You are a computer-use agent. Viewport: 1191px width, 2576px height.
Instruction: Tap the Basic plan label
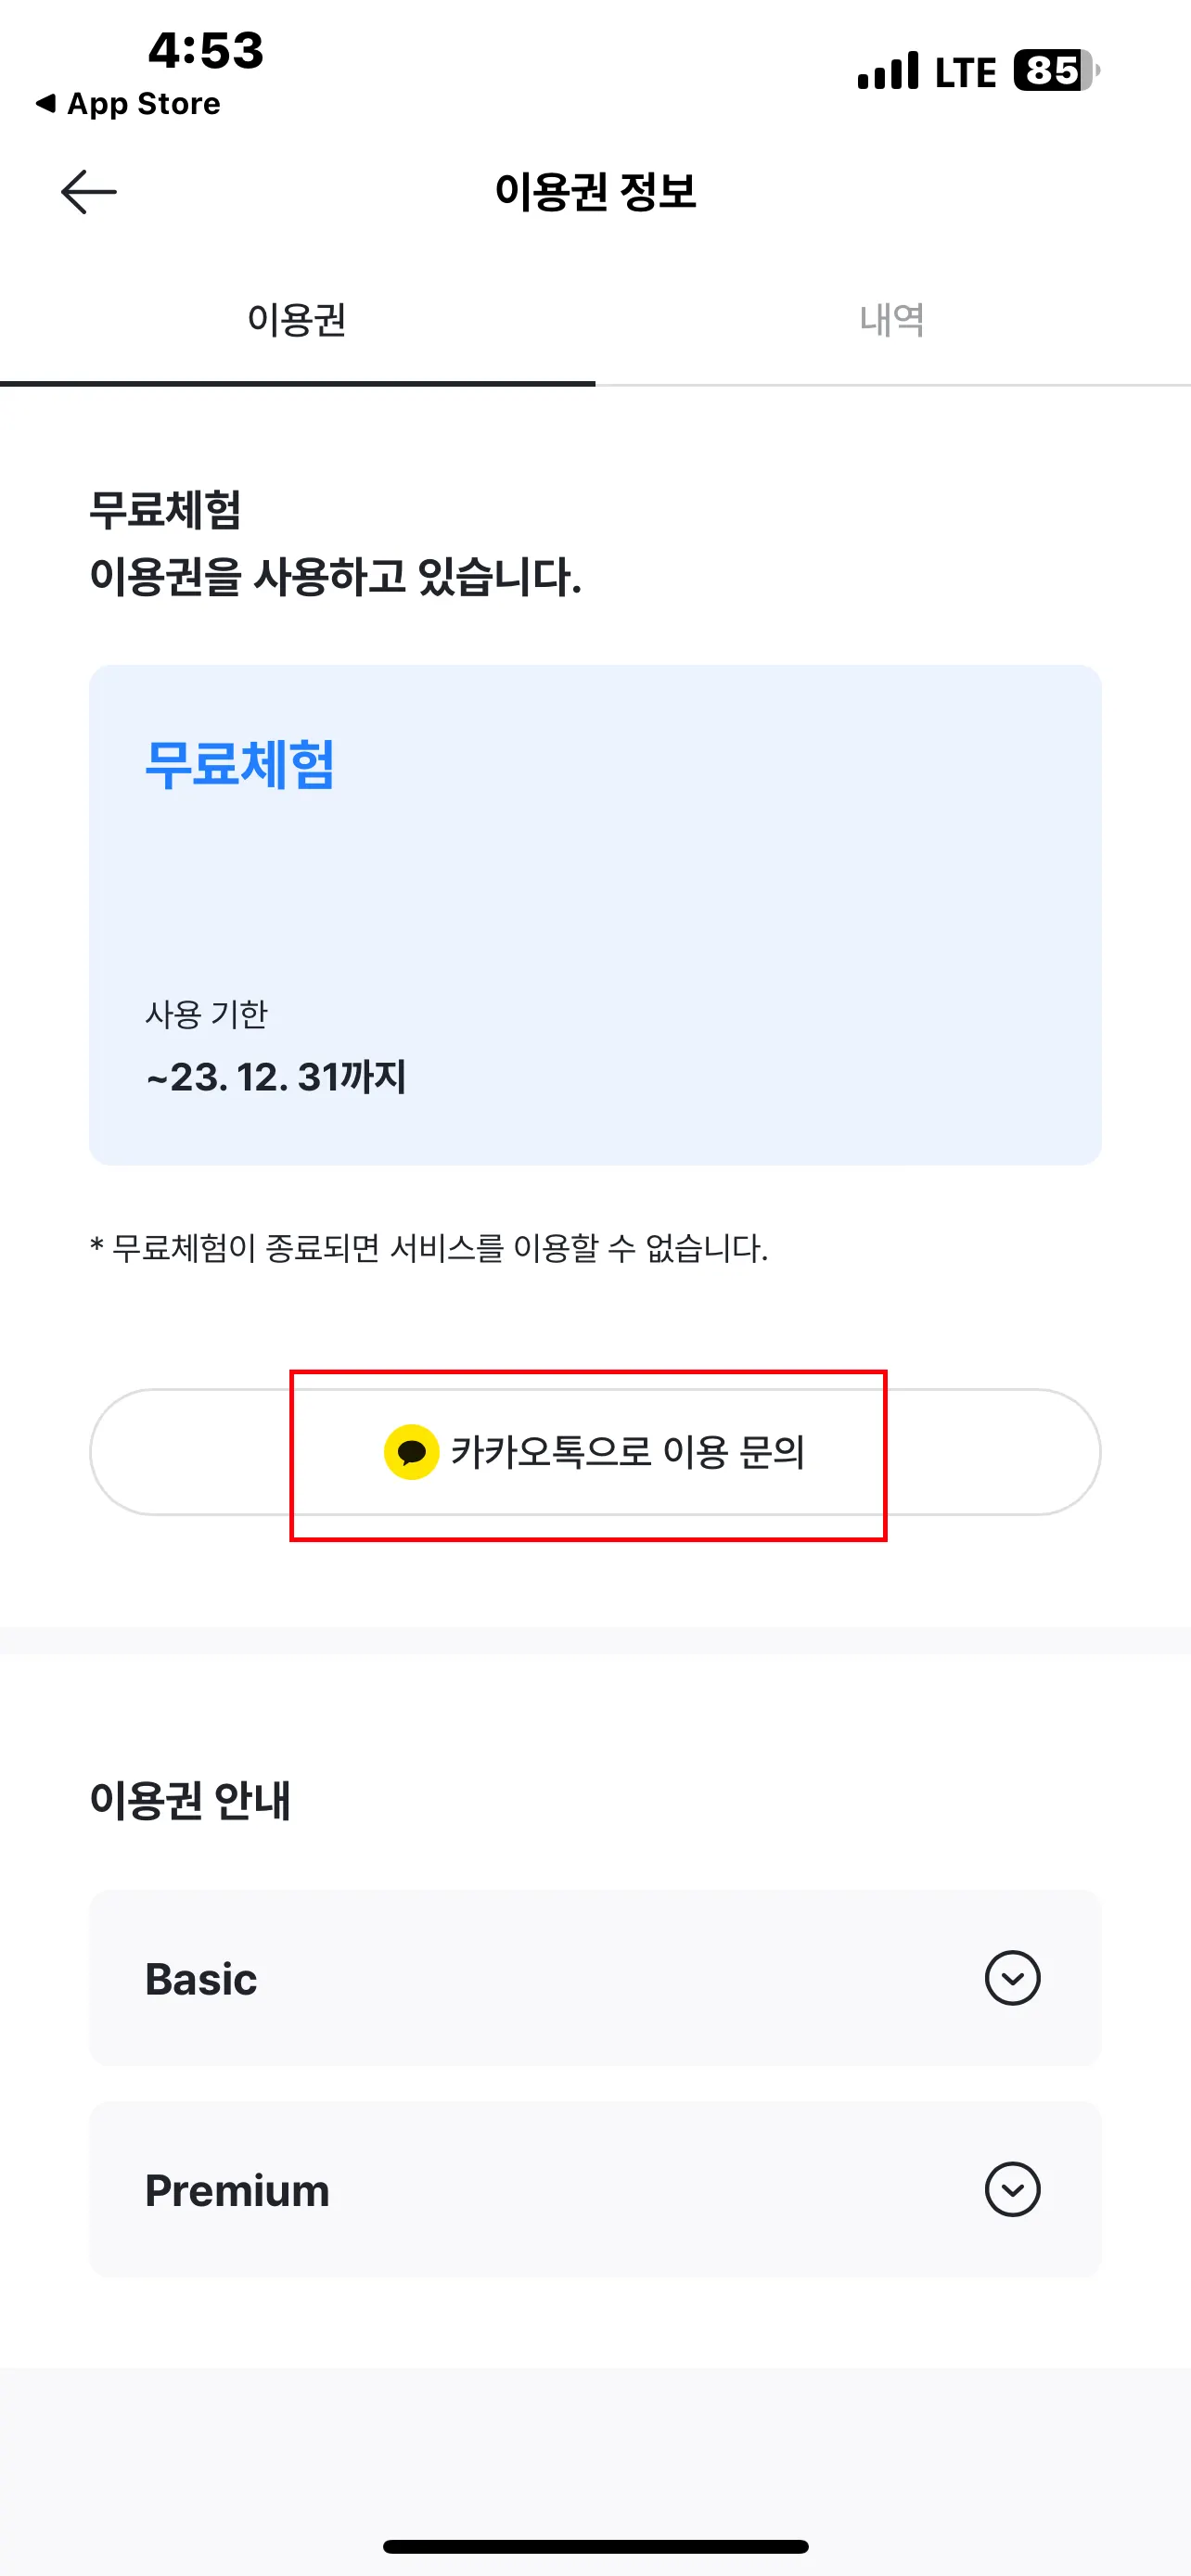coord(201,1979)
